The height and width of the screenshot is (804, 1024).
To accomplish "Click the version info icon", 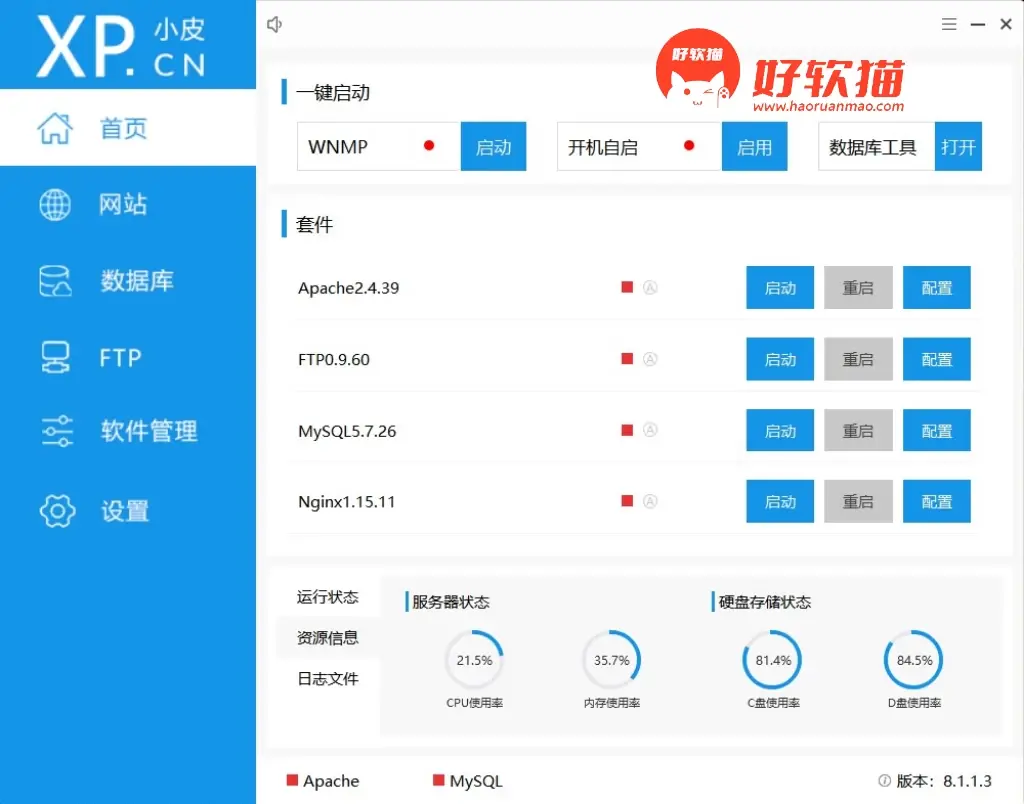I will point(884,780).
